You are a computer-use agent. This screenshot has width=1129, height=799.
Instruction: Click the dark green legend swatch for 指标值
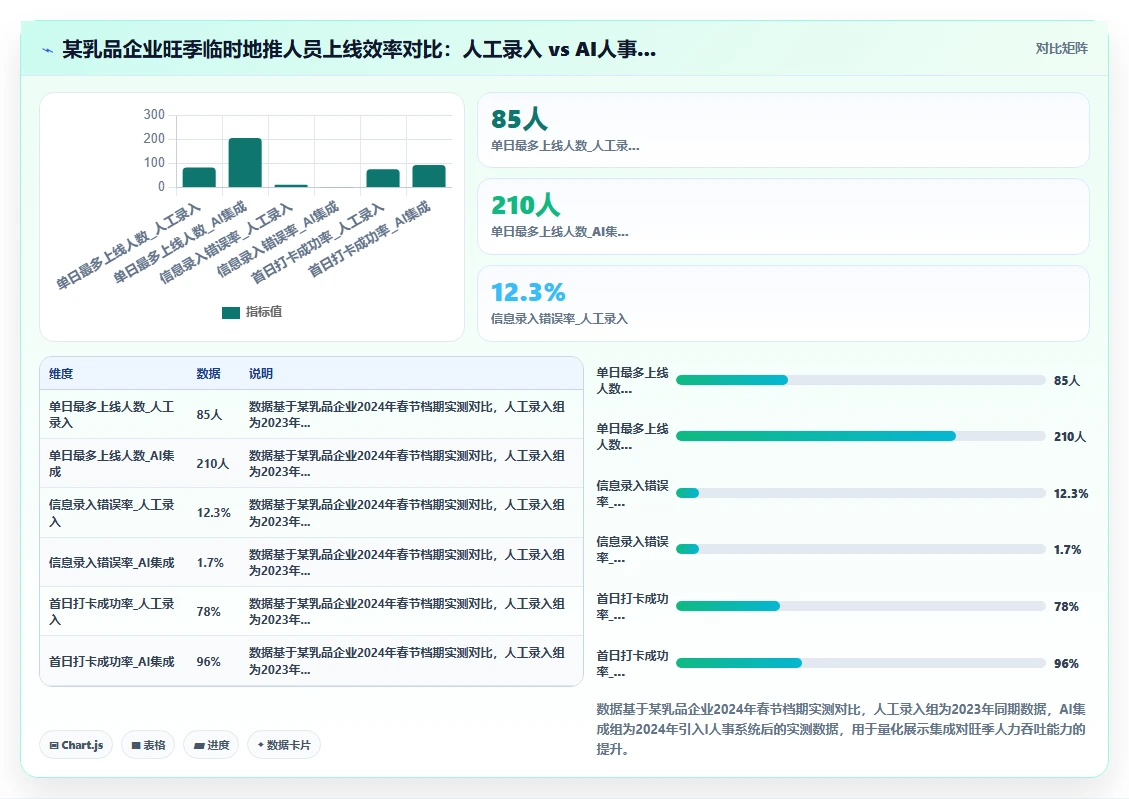tap(230, 312)
